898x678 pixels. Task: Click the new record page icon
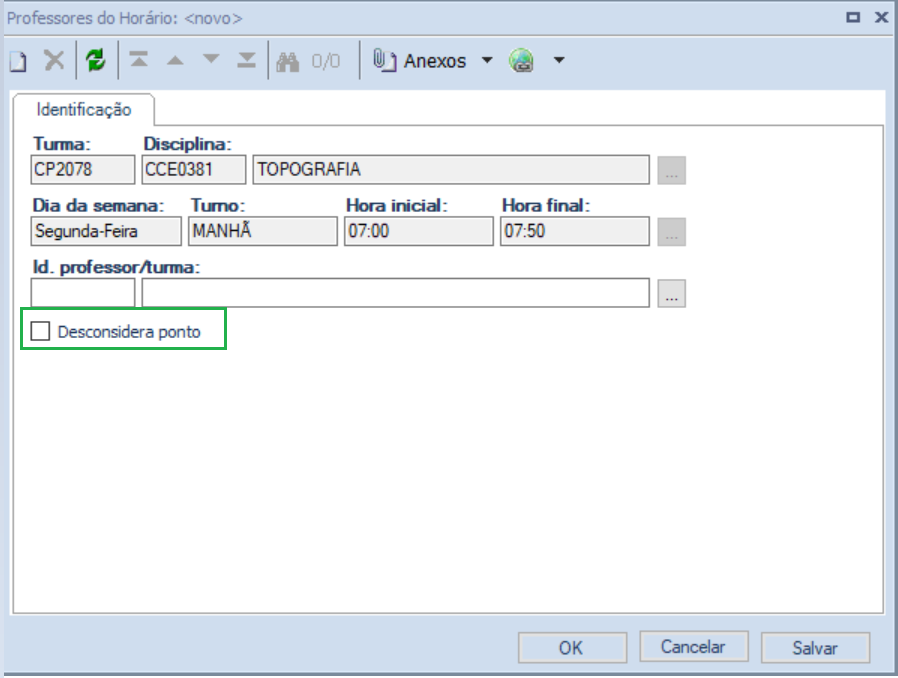[18, 61]
